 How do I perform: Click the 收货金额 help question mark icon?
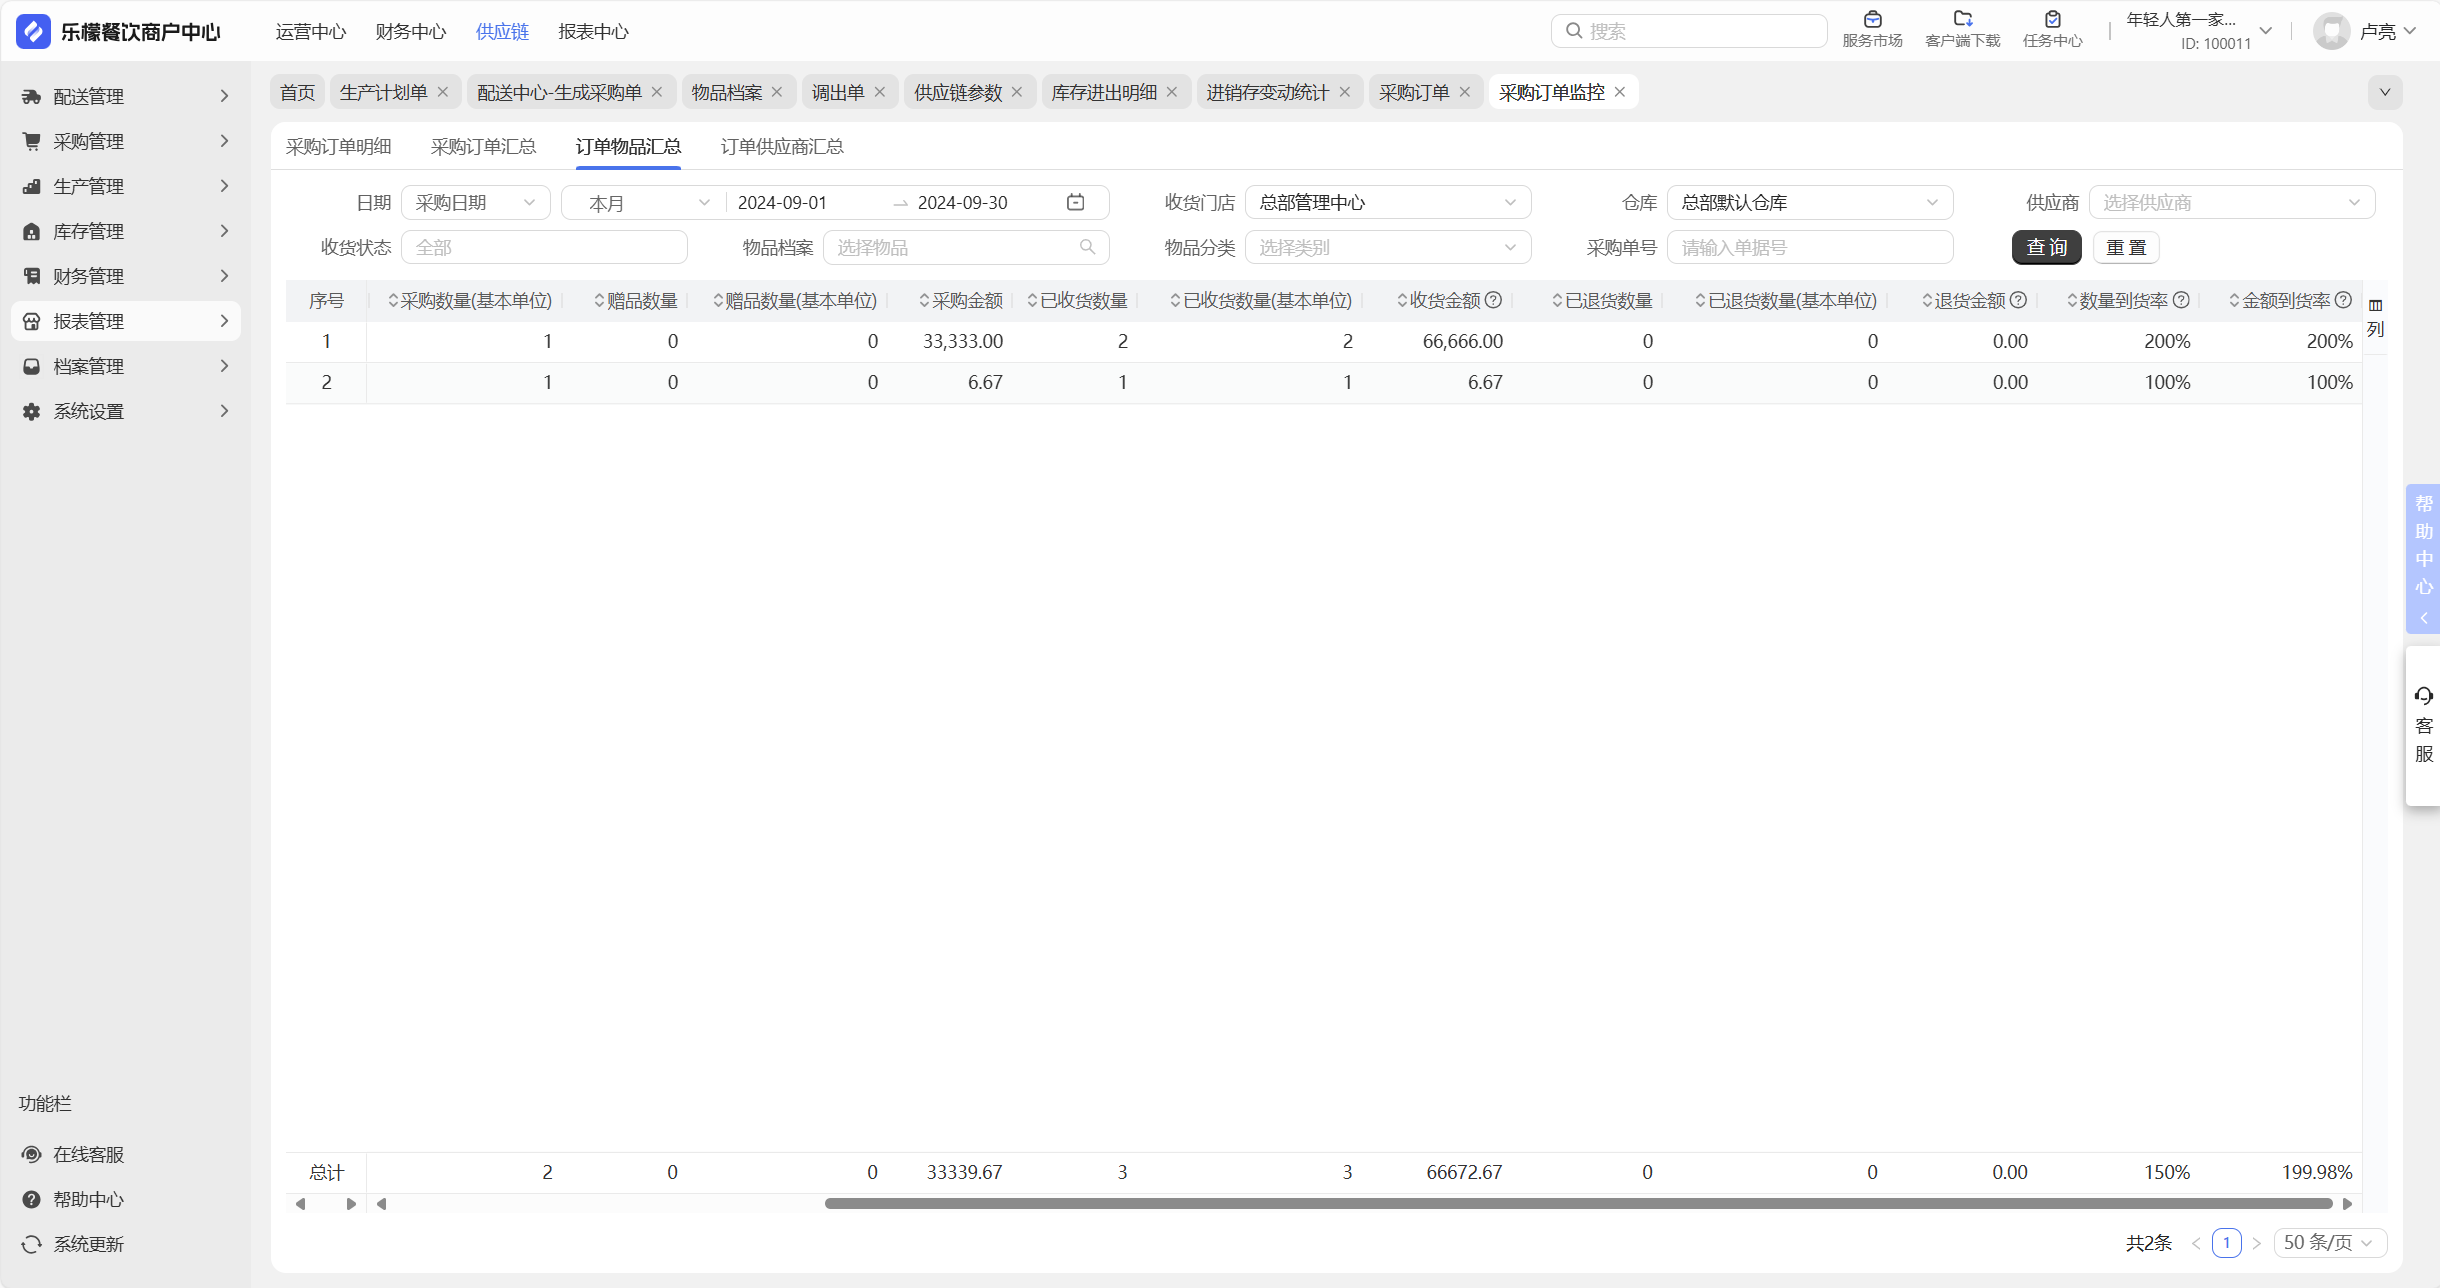pos(1493,300)
